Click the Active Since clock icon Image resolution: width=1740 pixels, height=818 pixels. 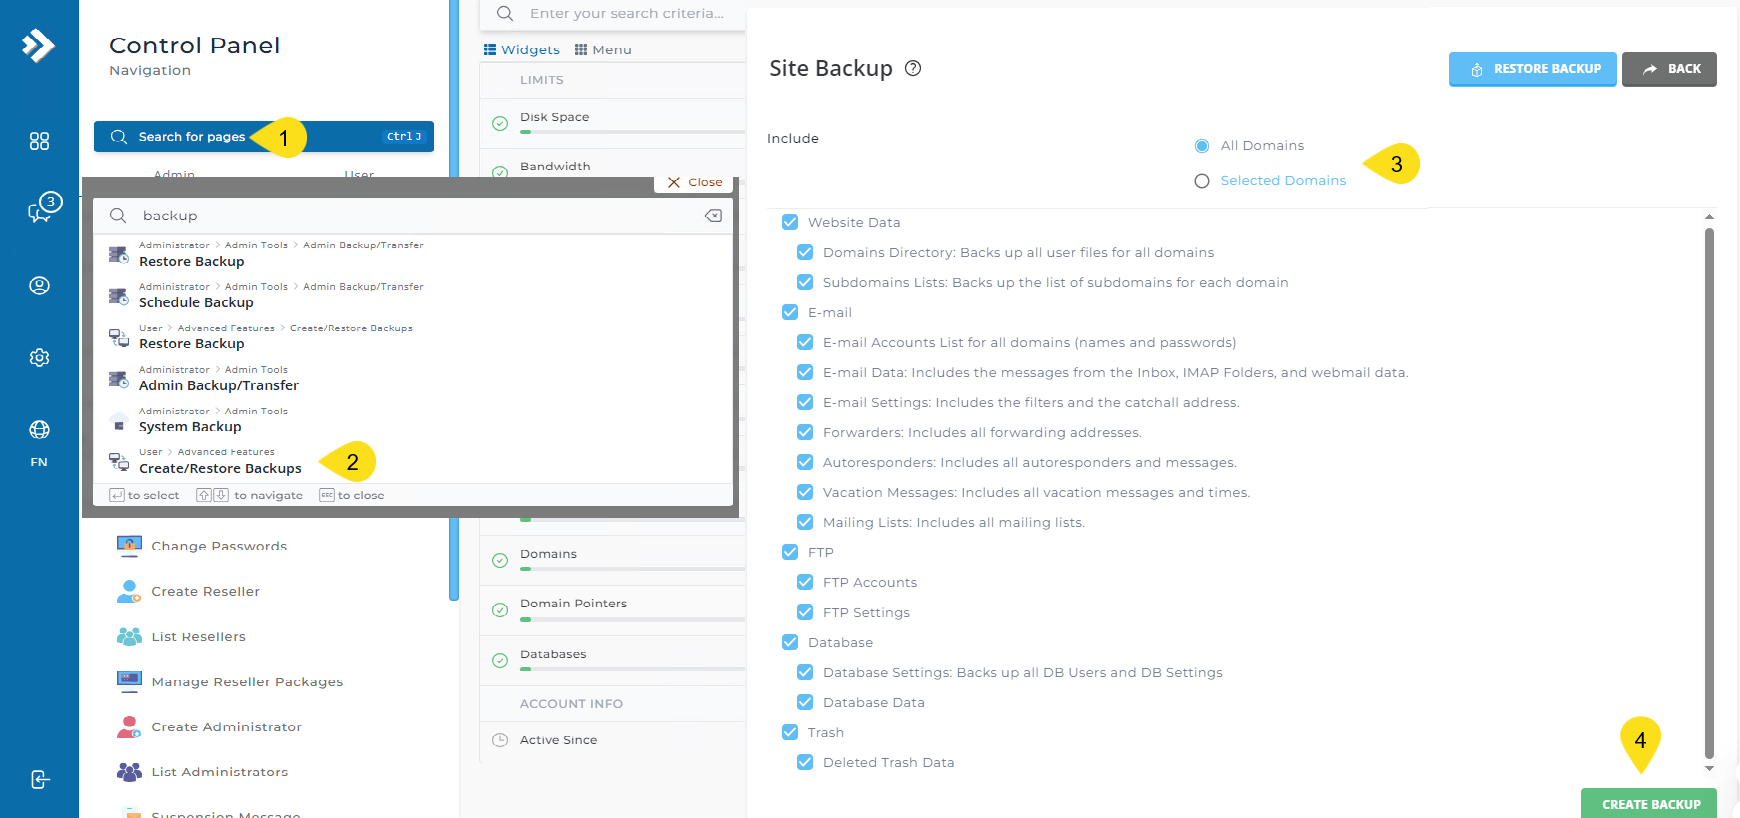point(500,740)
